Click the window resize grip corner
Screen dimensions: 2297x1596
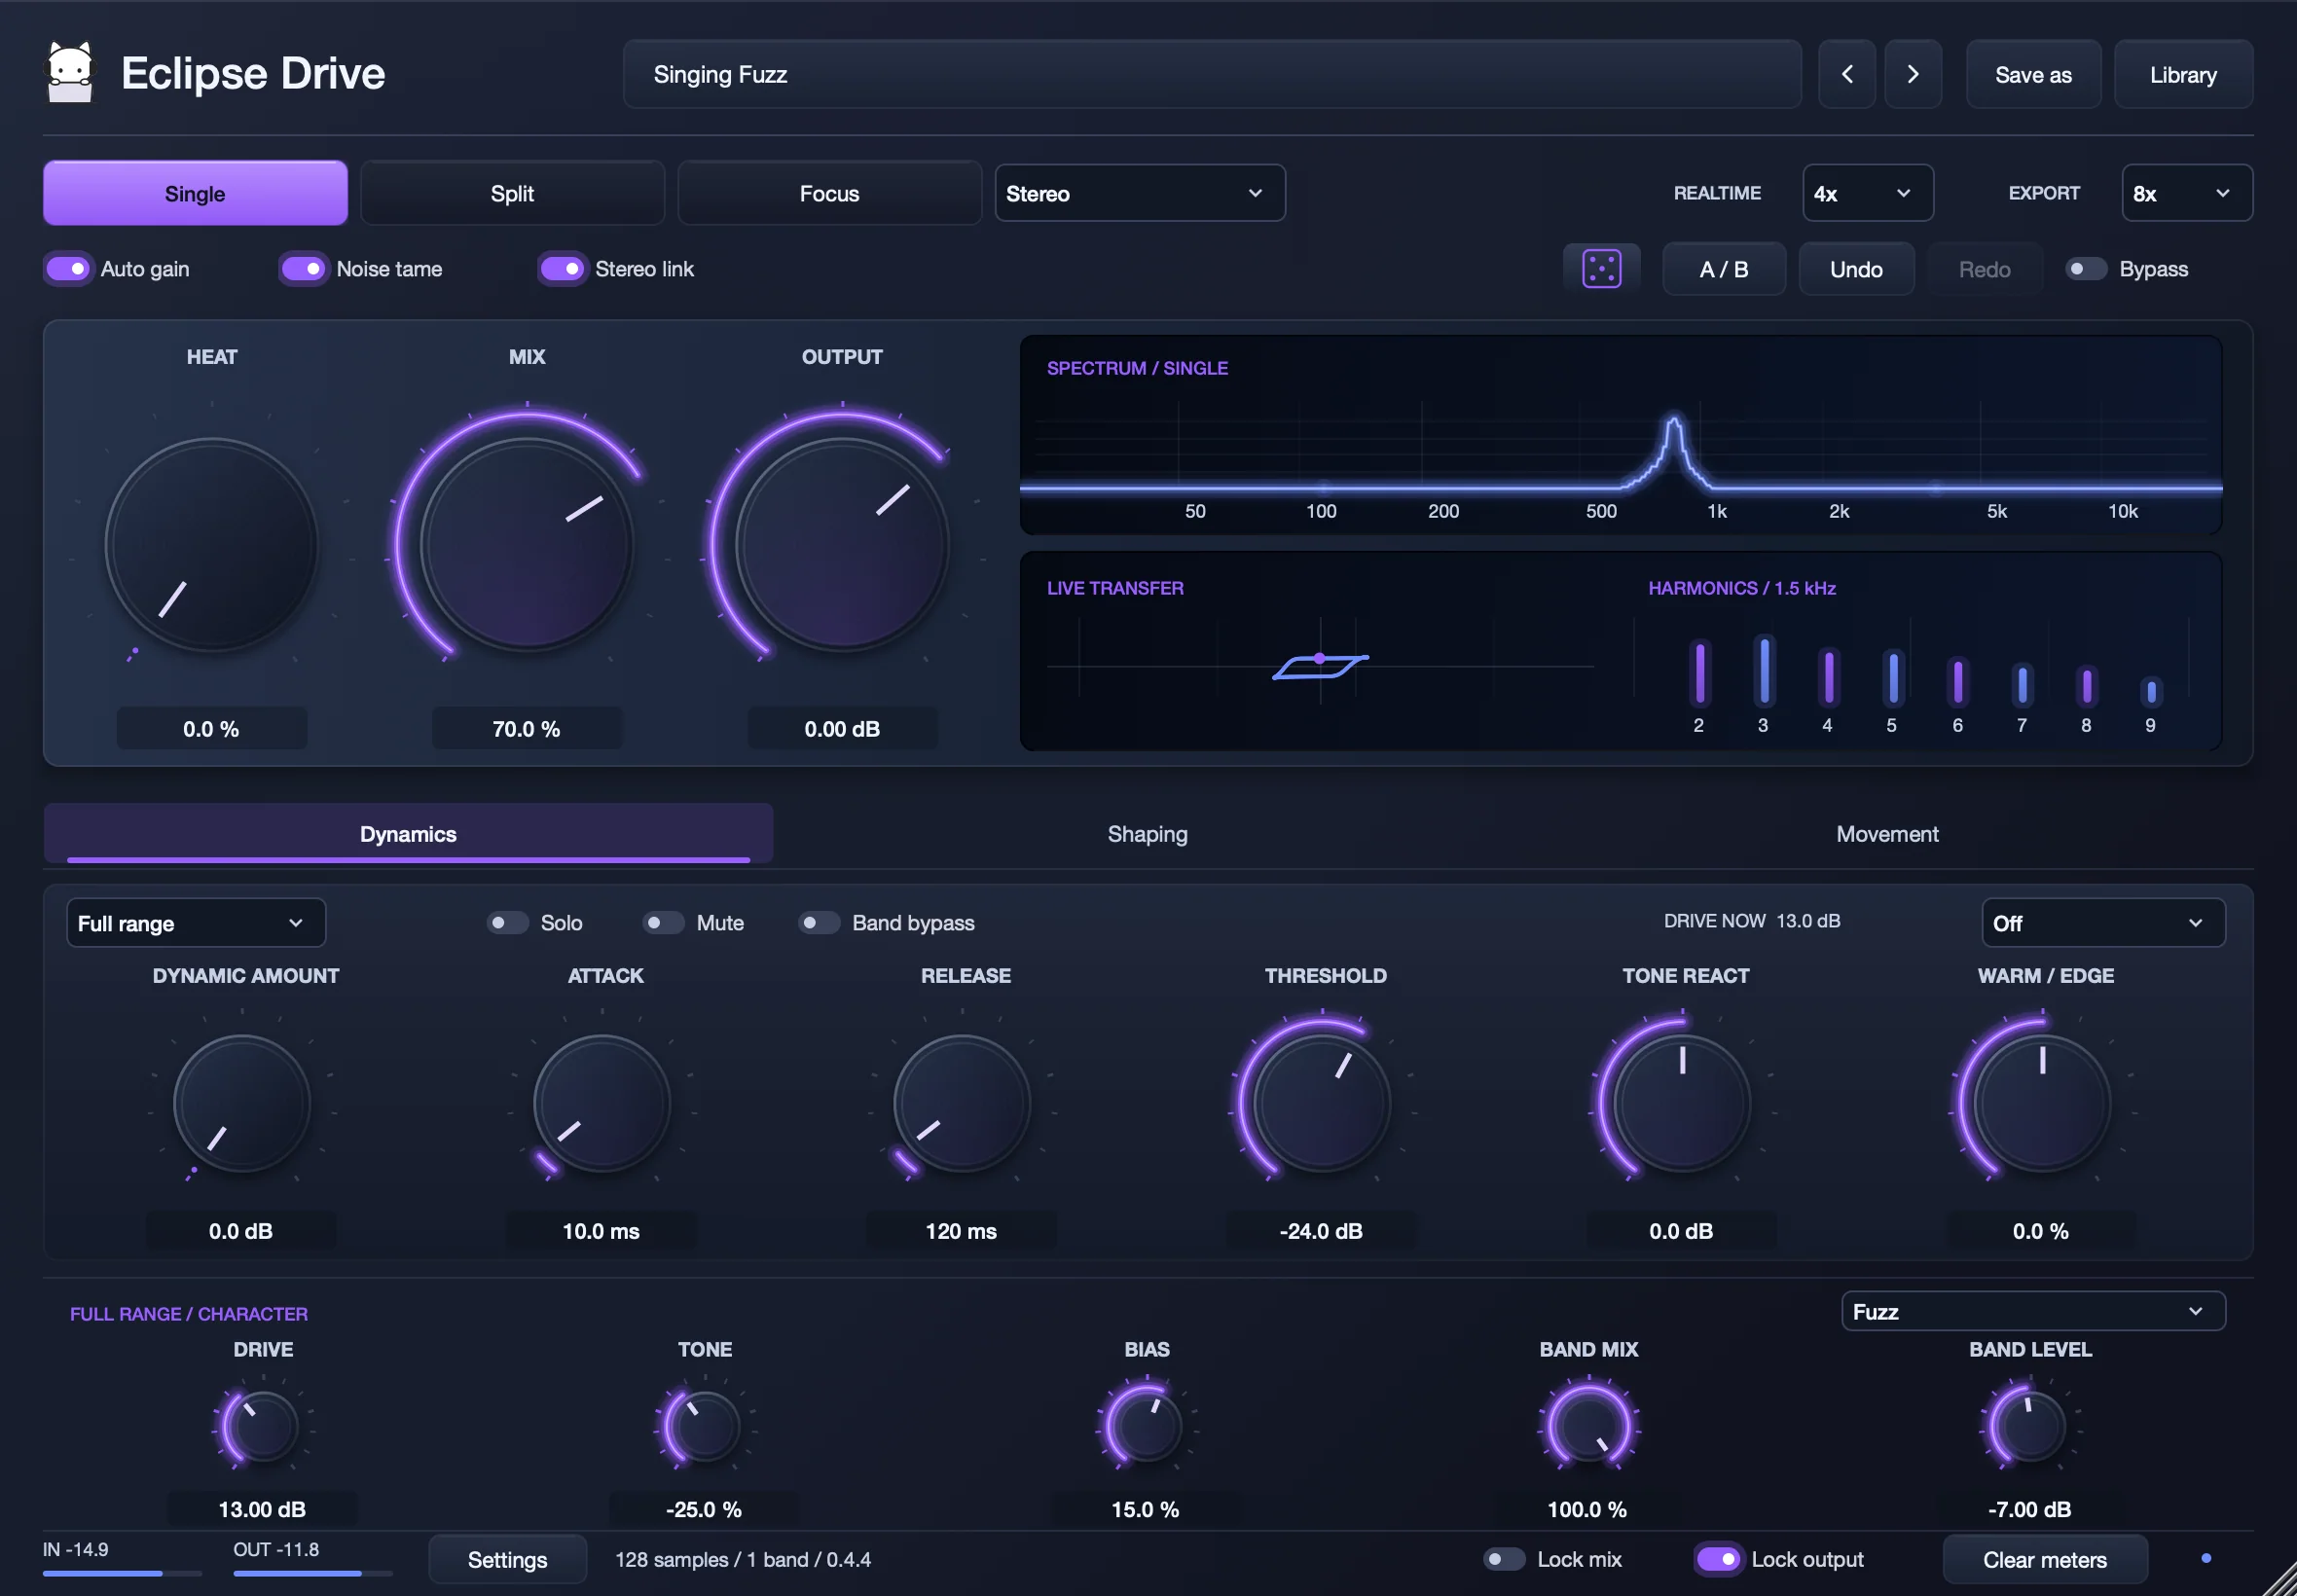pos(2280,1579)
